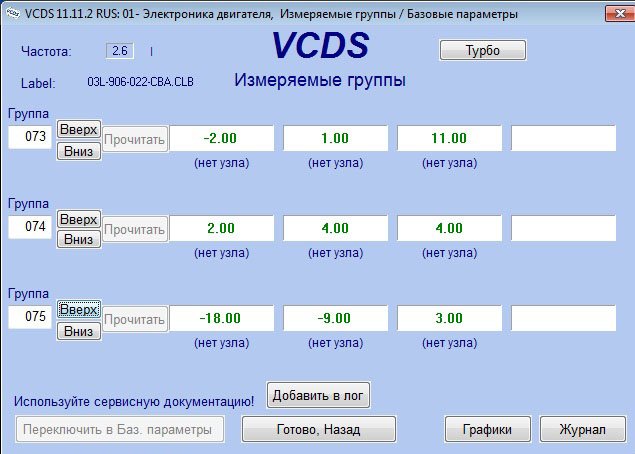This screenshot has height=454, width=635.
Task: Select the 11.00 value in group 073
Action: (450, 138)
